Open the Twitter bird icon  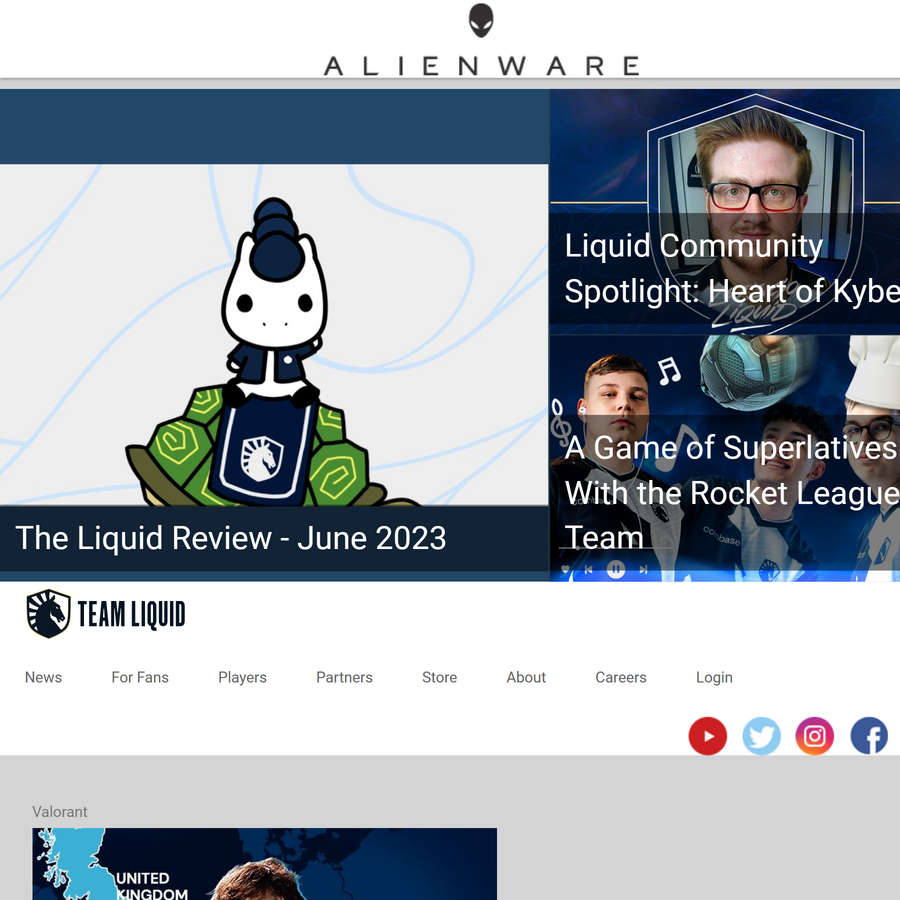tap(762, 736)
